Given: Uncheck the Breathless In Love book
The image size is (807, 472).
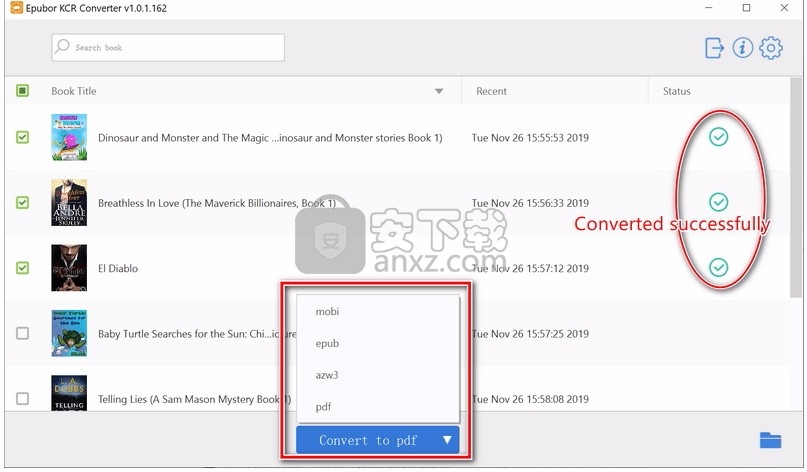Looking at the screenshot, I should click(22, 202).
